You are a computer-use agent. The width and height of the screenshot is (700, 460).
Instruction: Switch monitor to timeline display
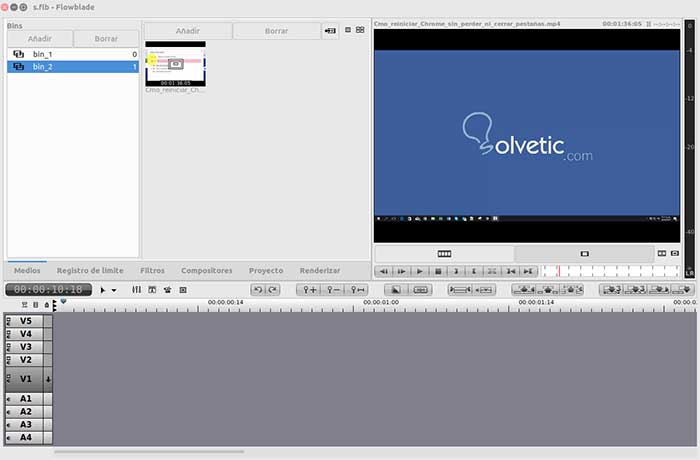click(444, 254)
